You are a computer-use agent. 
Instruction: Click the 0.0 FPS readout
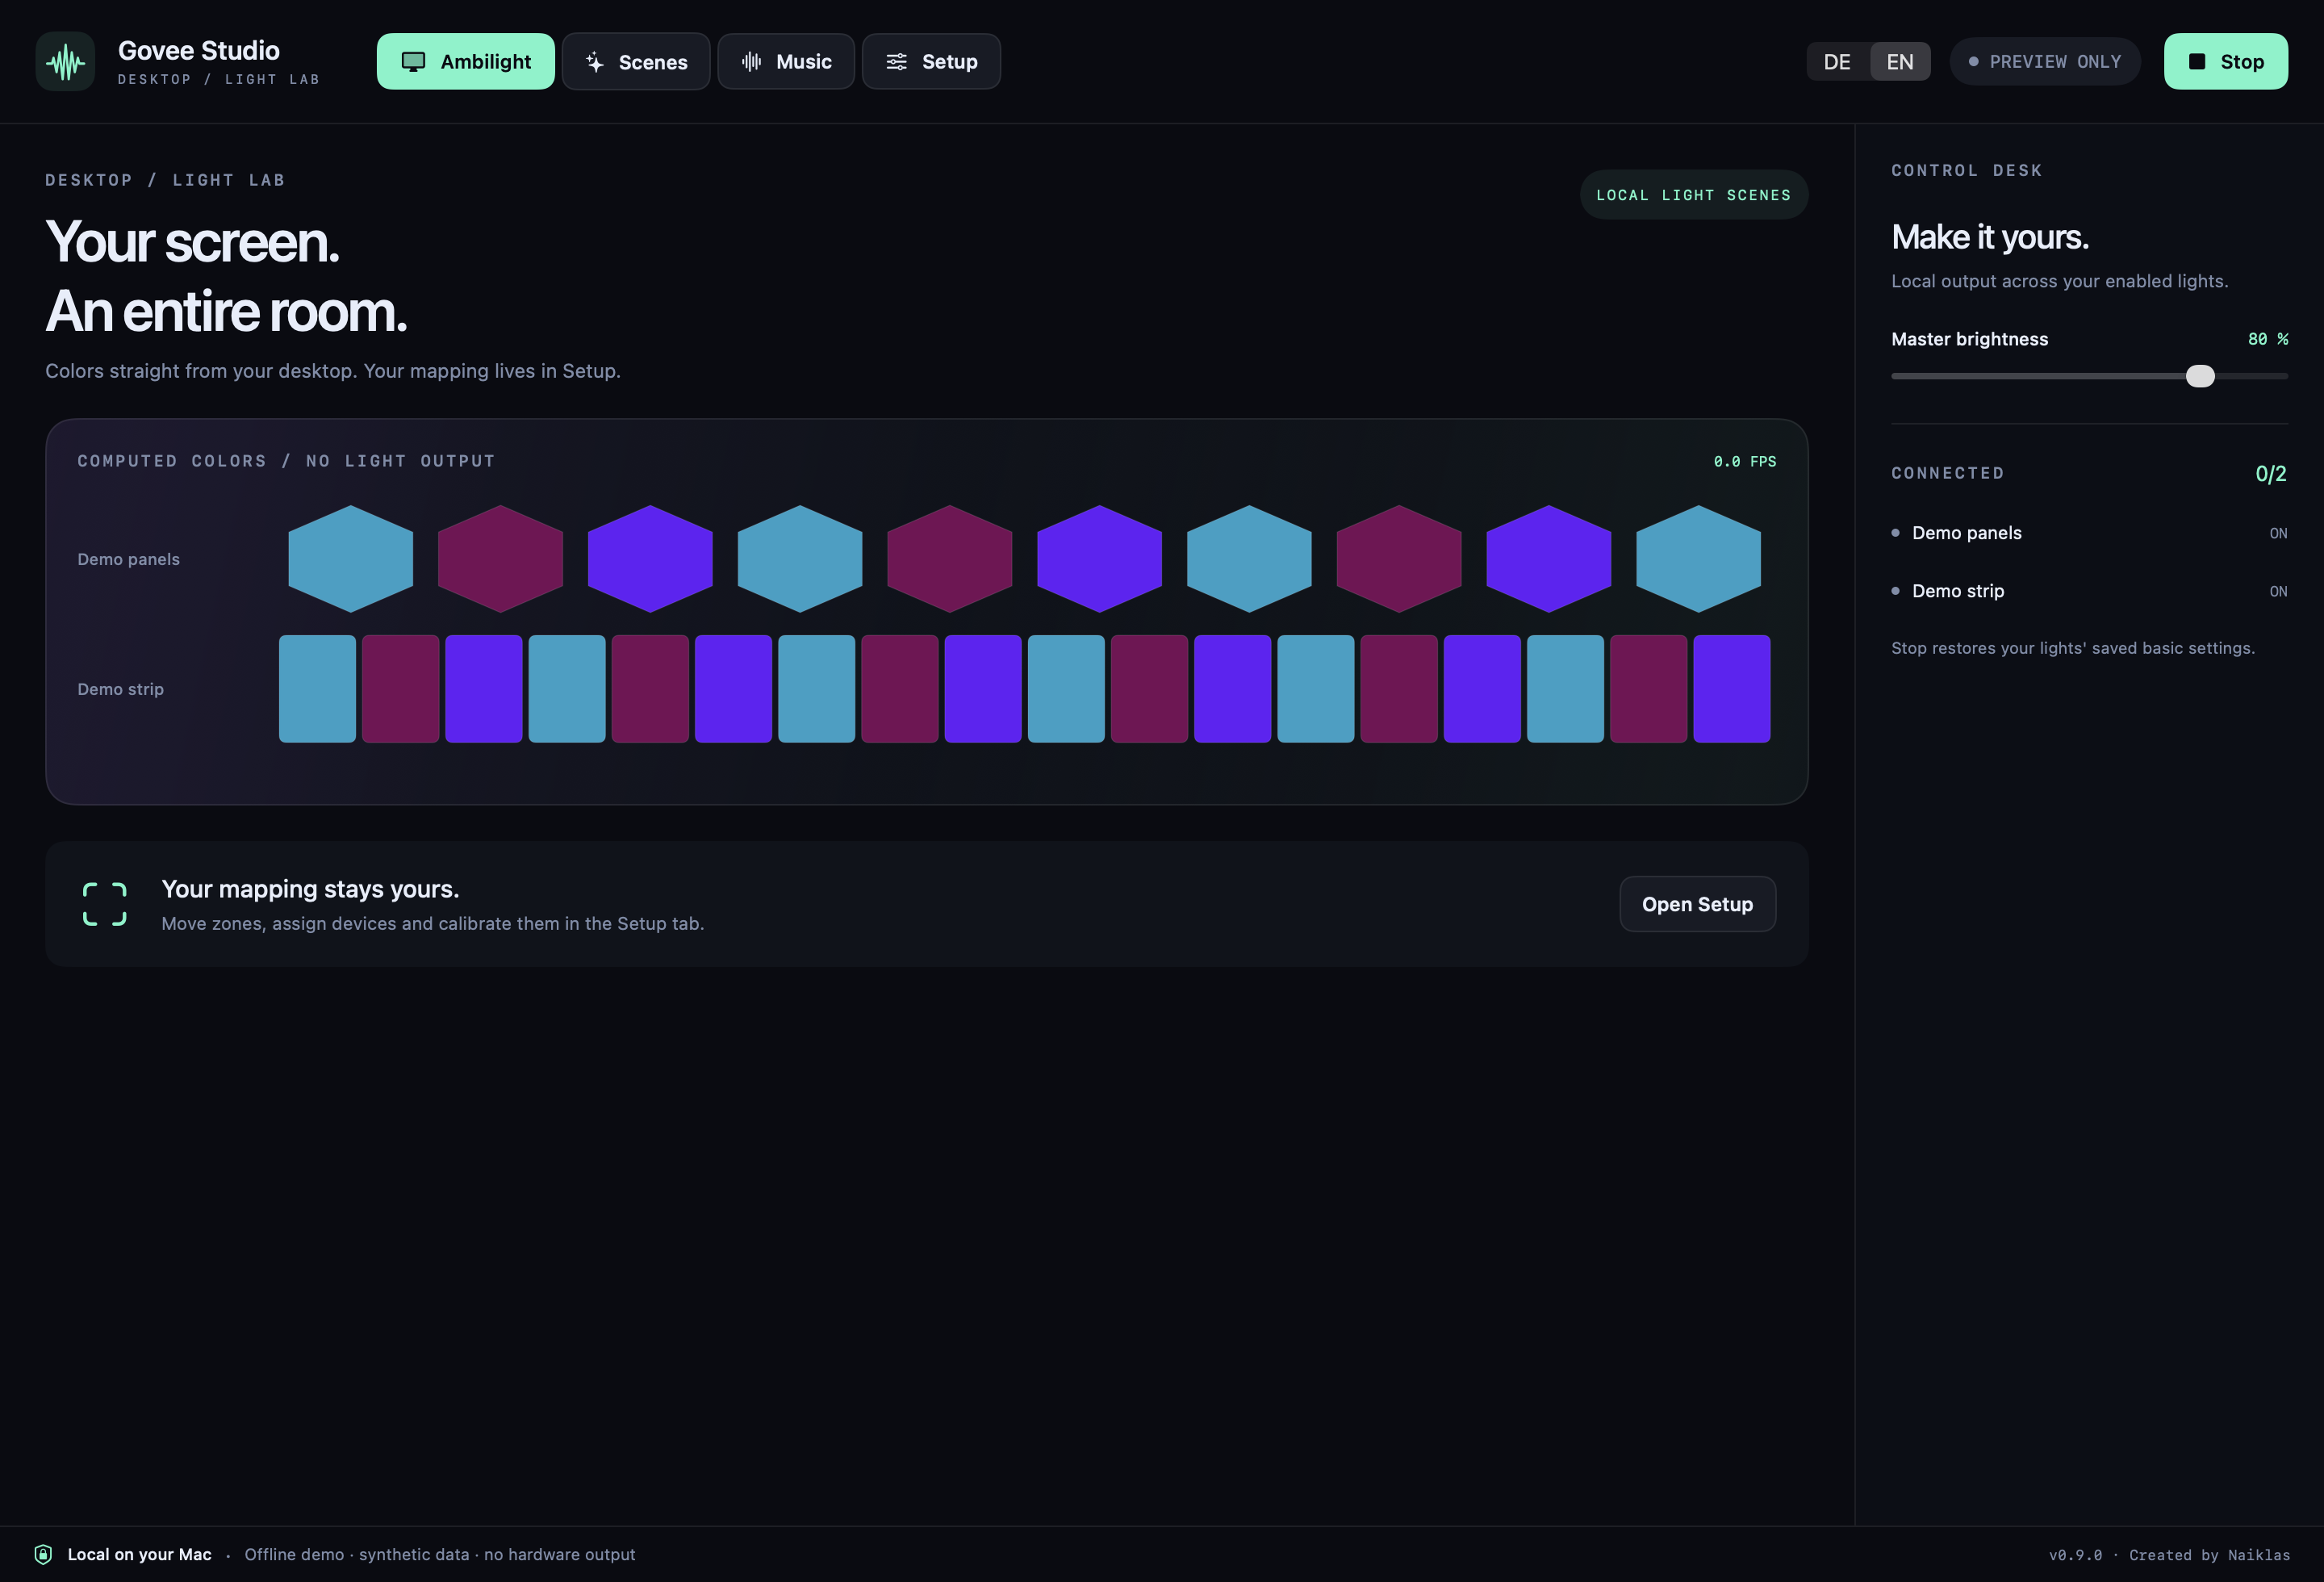click(x=1744, y=461)
